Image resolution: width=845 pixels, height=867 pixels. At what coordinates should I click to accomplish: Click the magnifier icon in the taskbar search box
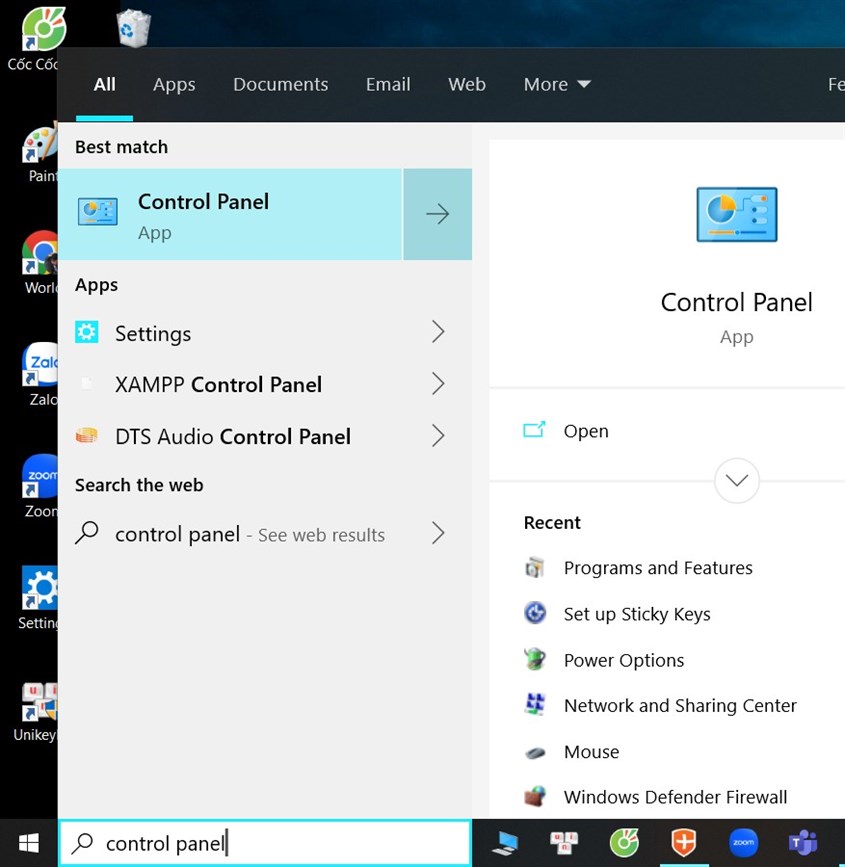pos(83,843)
